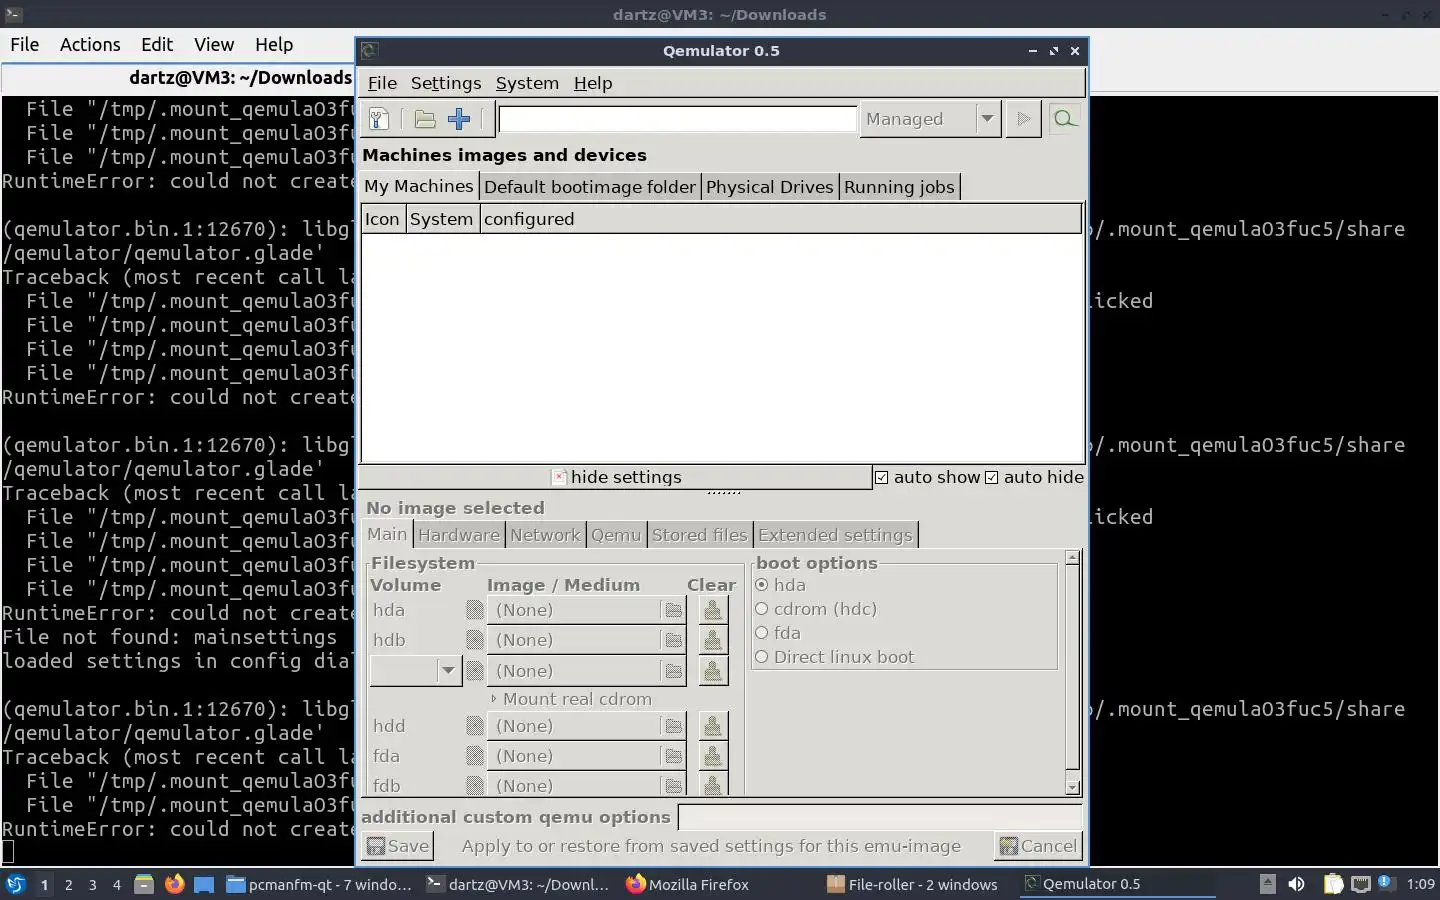Open the Qemulator Help menu
The width and height of the screenshot is (1440, 900).
[593, 83]
